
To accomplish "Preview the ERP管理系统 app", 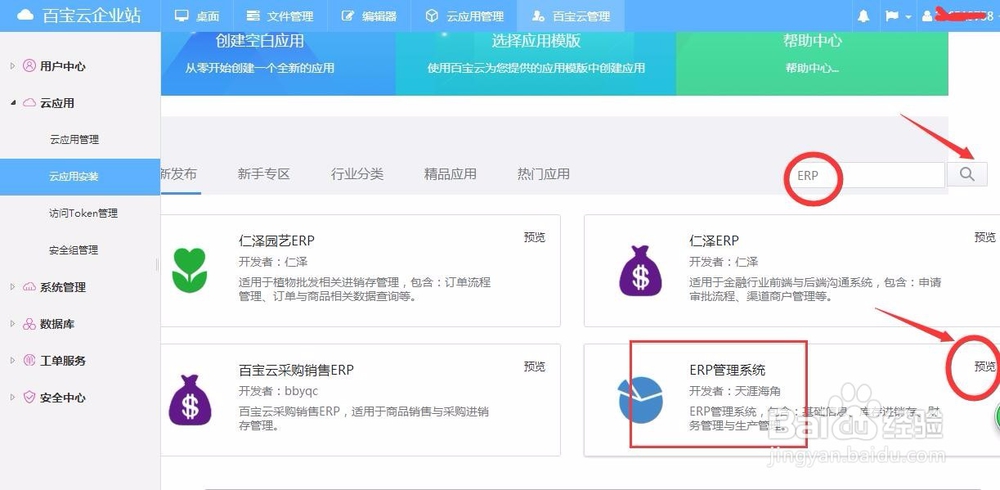I will [x=985, y=366].
